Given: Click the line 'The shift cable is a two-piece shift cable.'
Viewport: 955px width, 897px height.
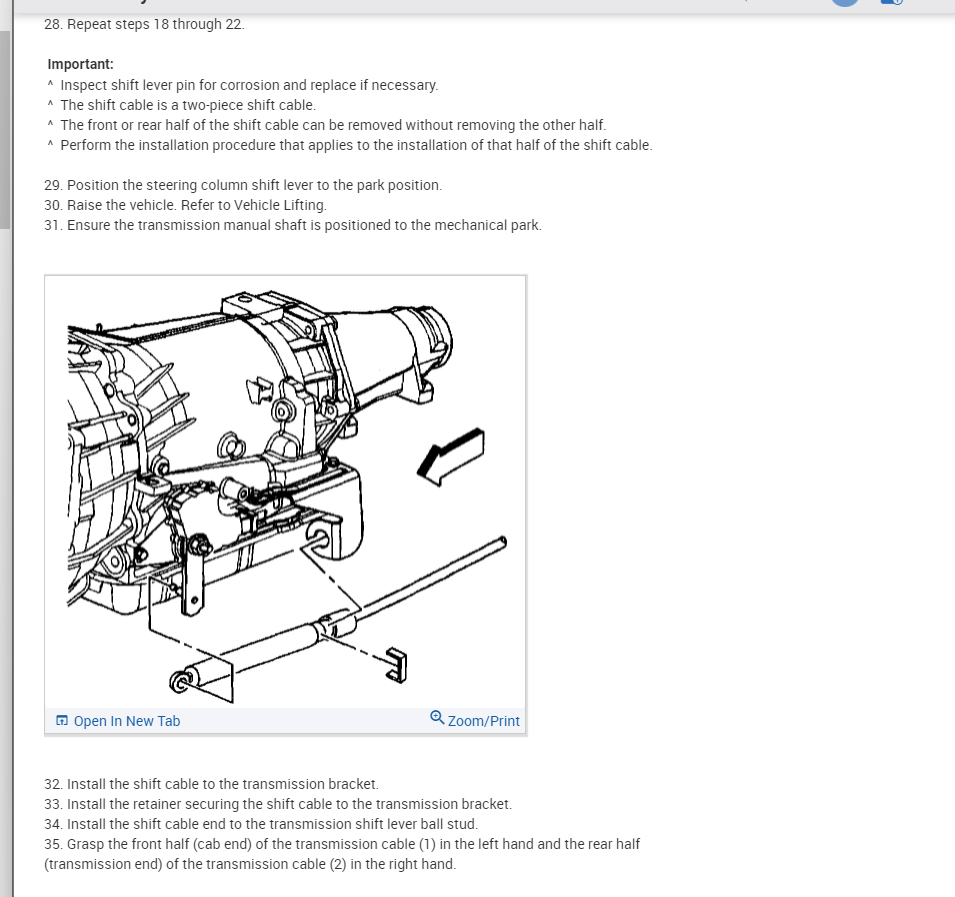Looking at the screenshot, I should [x=188, y=105].
